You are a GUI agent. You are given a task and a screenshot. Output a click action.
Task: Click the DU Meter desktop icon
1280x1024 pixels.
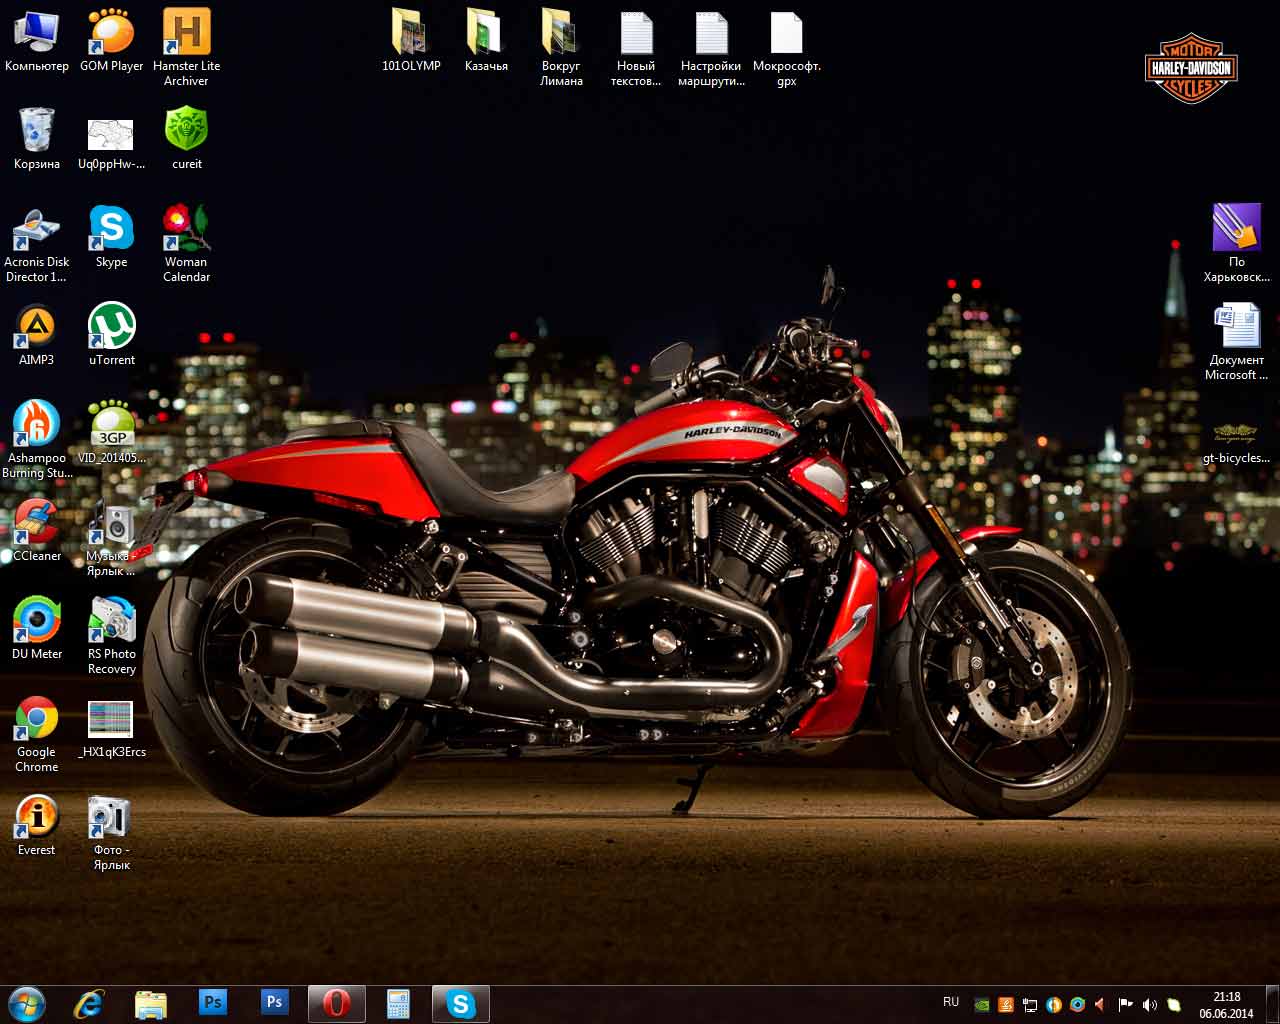(36, 621)
